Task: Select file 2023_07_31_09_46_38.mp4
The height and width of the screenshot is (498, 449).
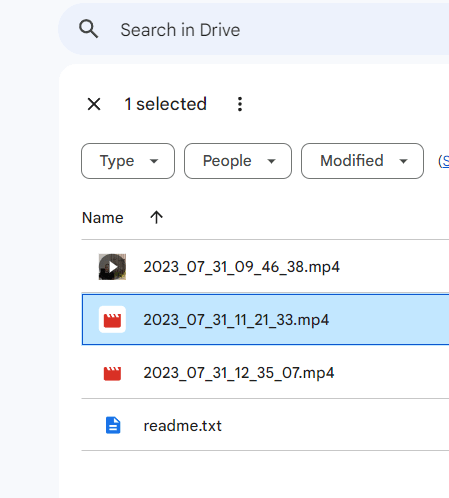Action: 265,267
